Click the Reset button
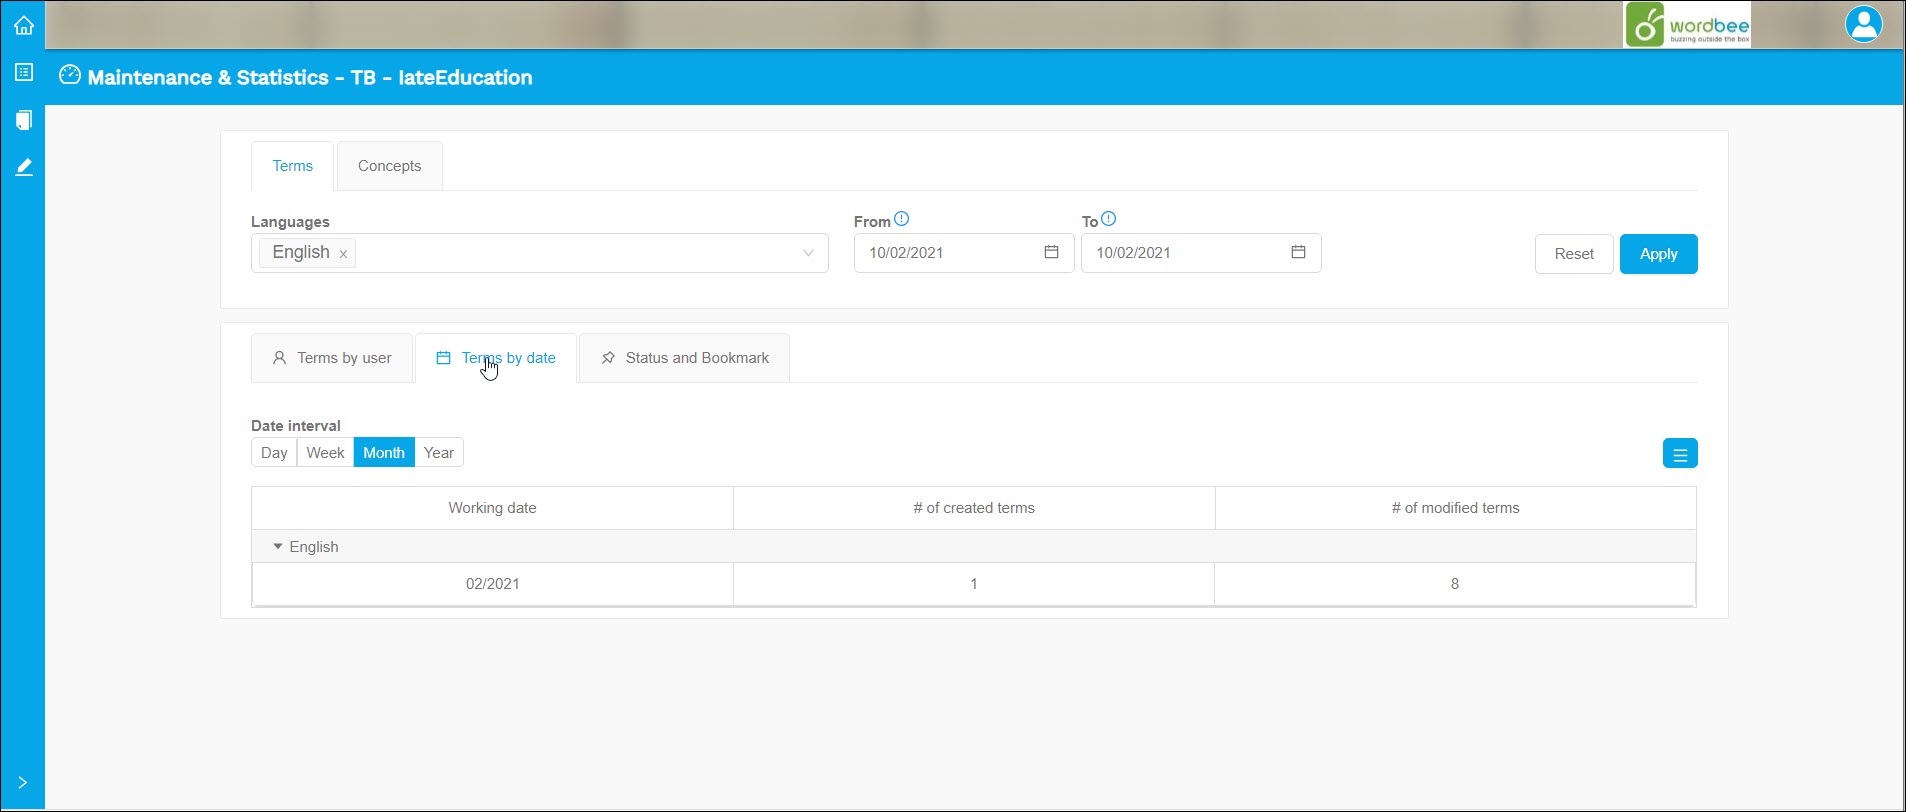Screen dimensions: 1906x812 tap(1573, 254)
